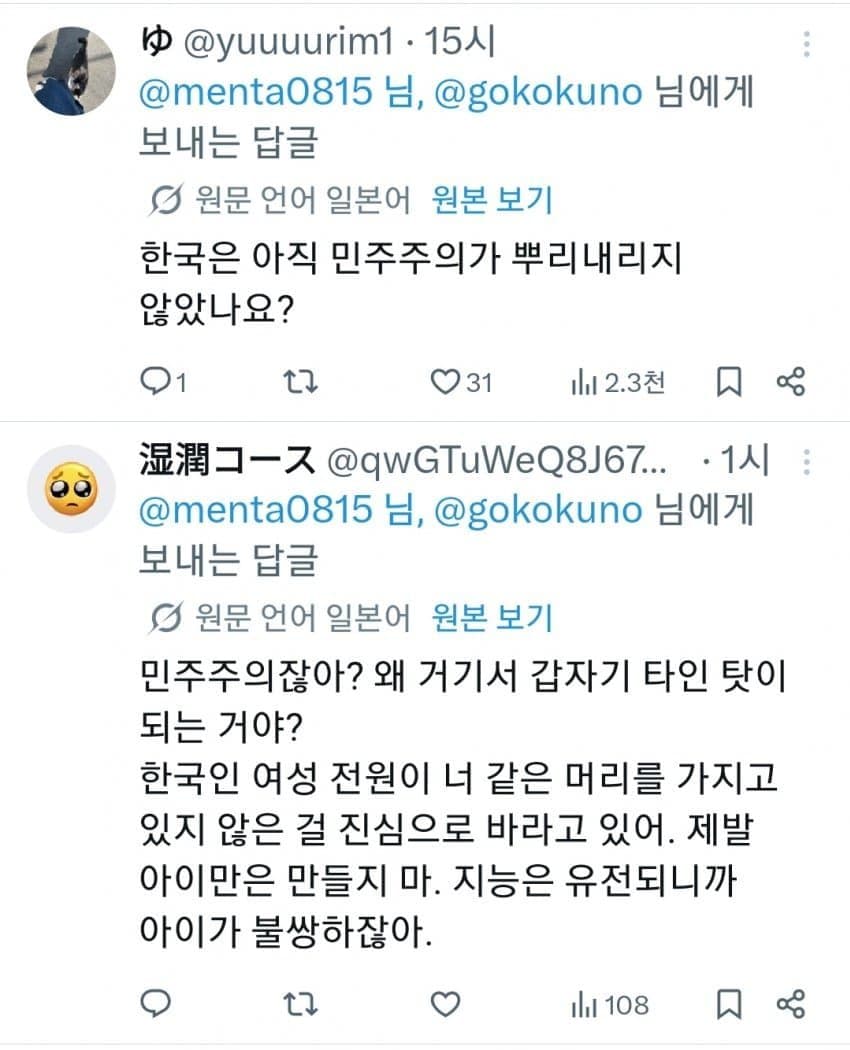View analytics showing 2.3천 views
This screenshot has width=850, height=1050.
coord(618,383)
